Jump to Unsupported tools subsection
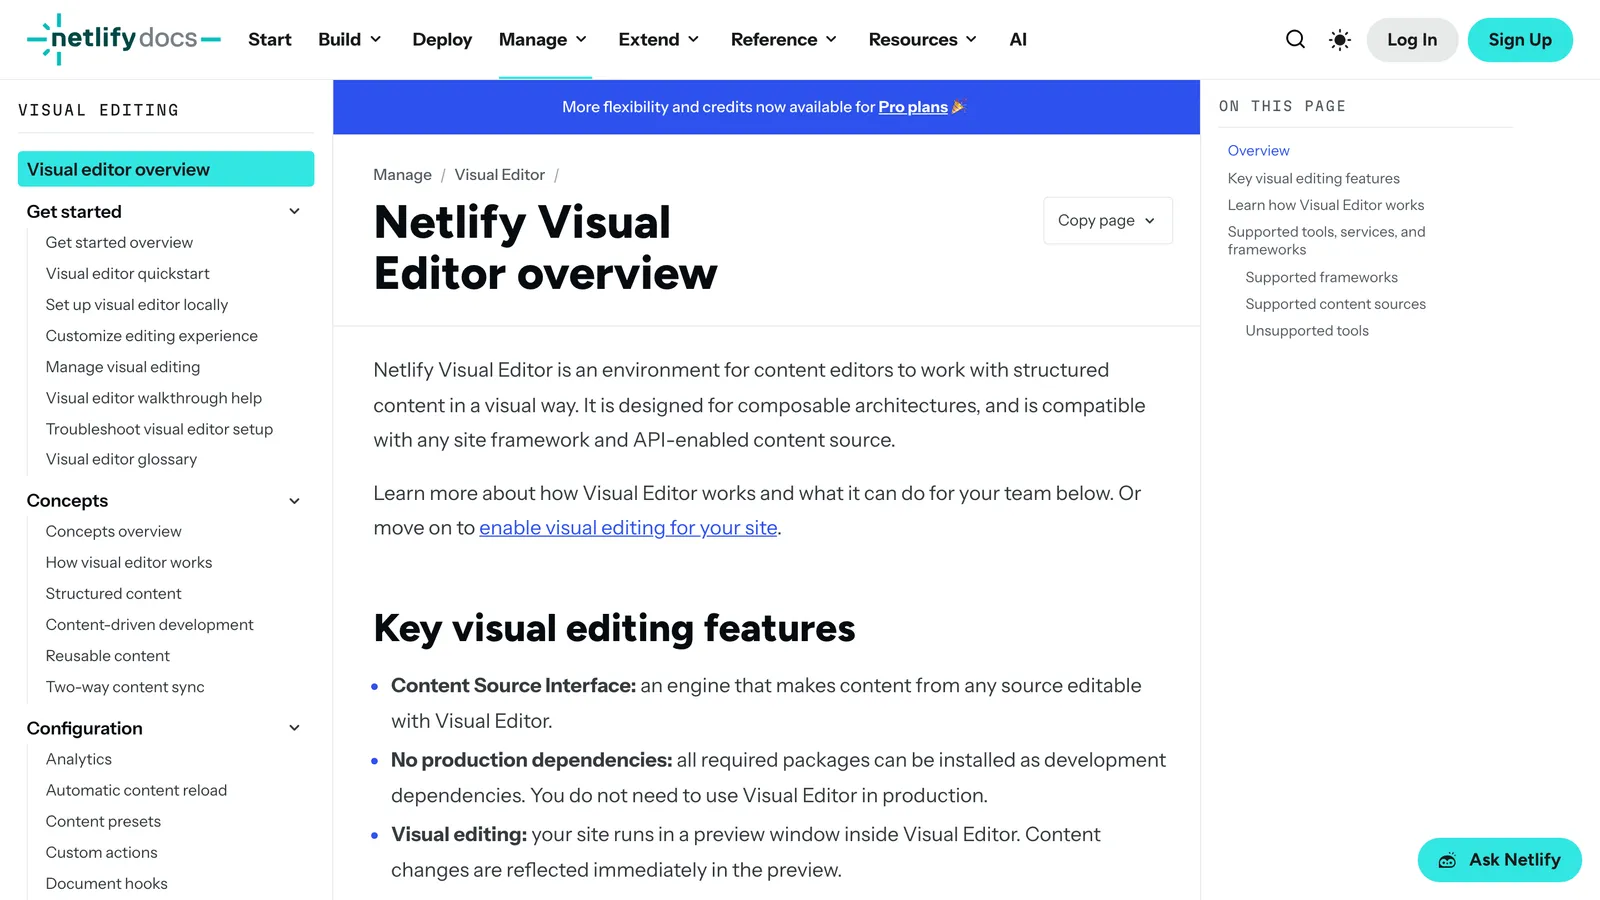1600x900 pixels. (1307, 331)
